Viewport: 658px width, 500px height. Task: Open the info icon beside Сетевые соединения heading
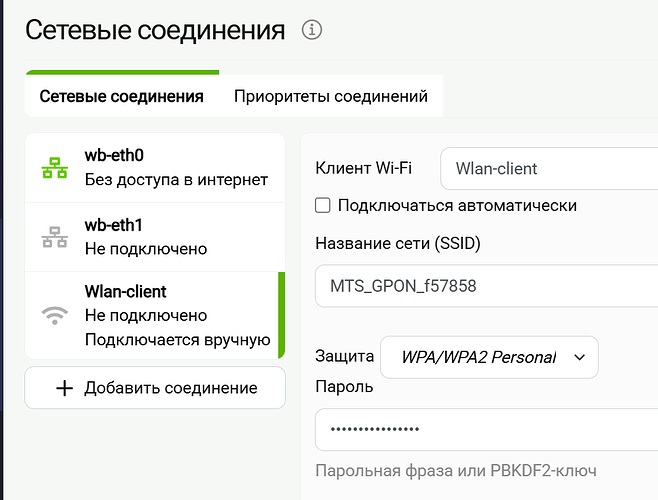(x=312, y=30)
